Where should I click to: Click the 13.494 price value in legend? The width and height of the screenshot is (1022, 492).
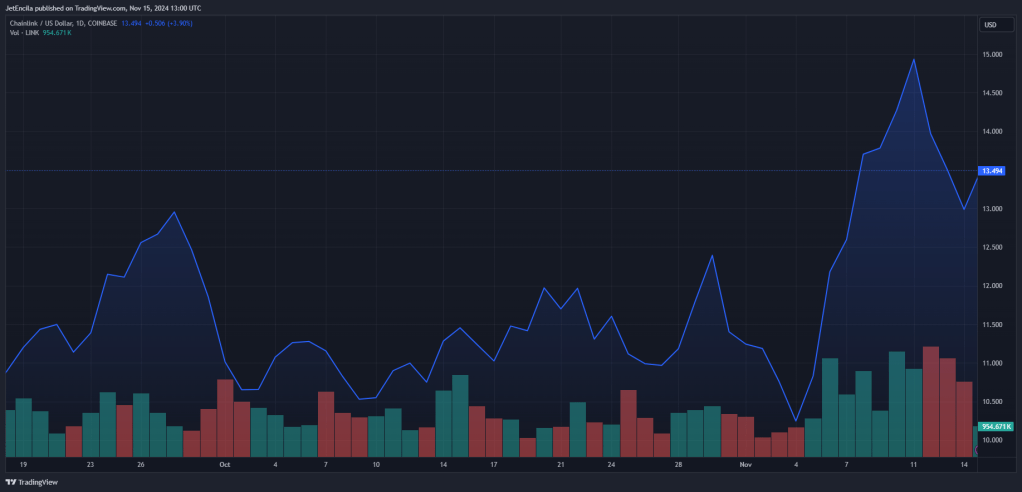tap(131, 23)
